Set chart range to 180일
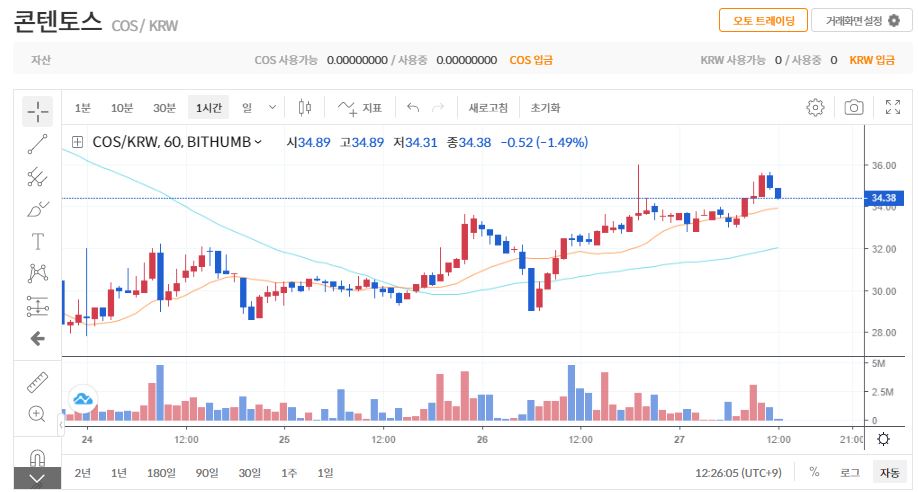This screenshot has width=918, height=492. point(161,473)
